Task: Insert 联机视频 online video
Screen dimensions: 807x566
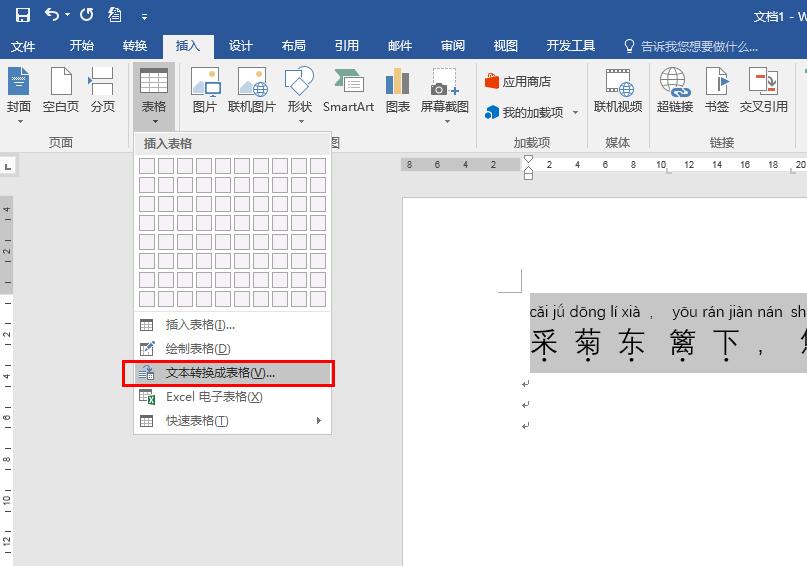Action: point(618,90)
